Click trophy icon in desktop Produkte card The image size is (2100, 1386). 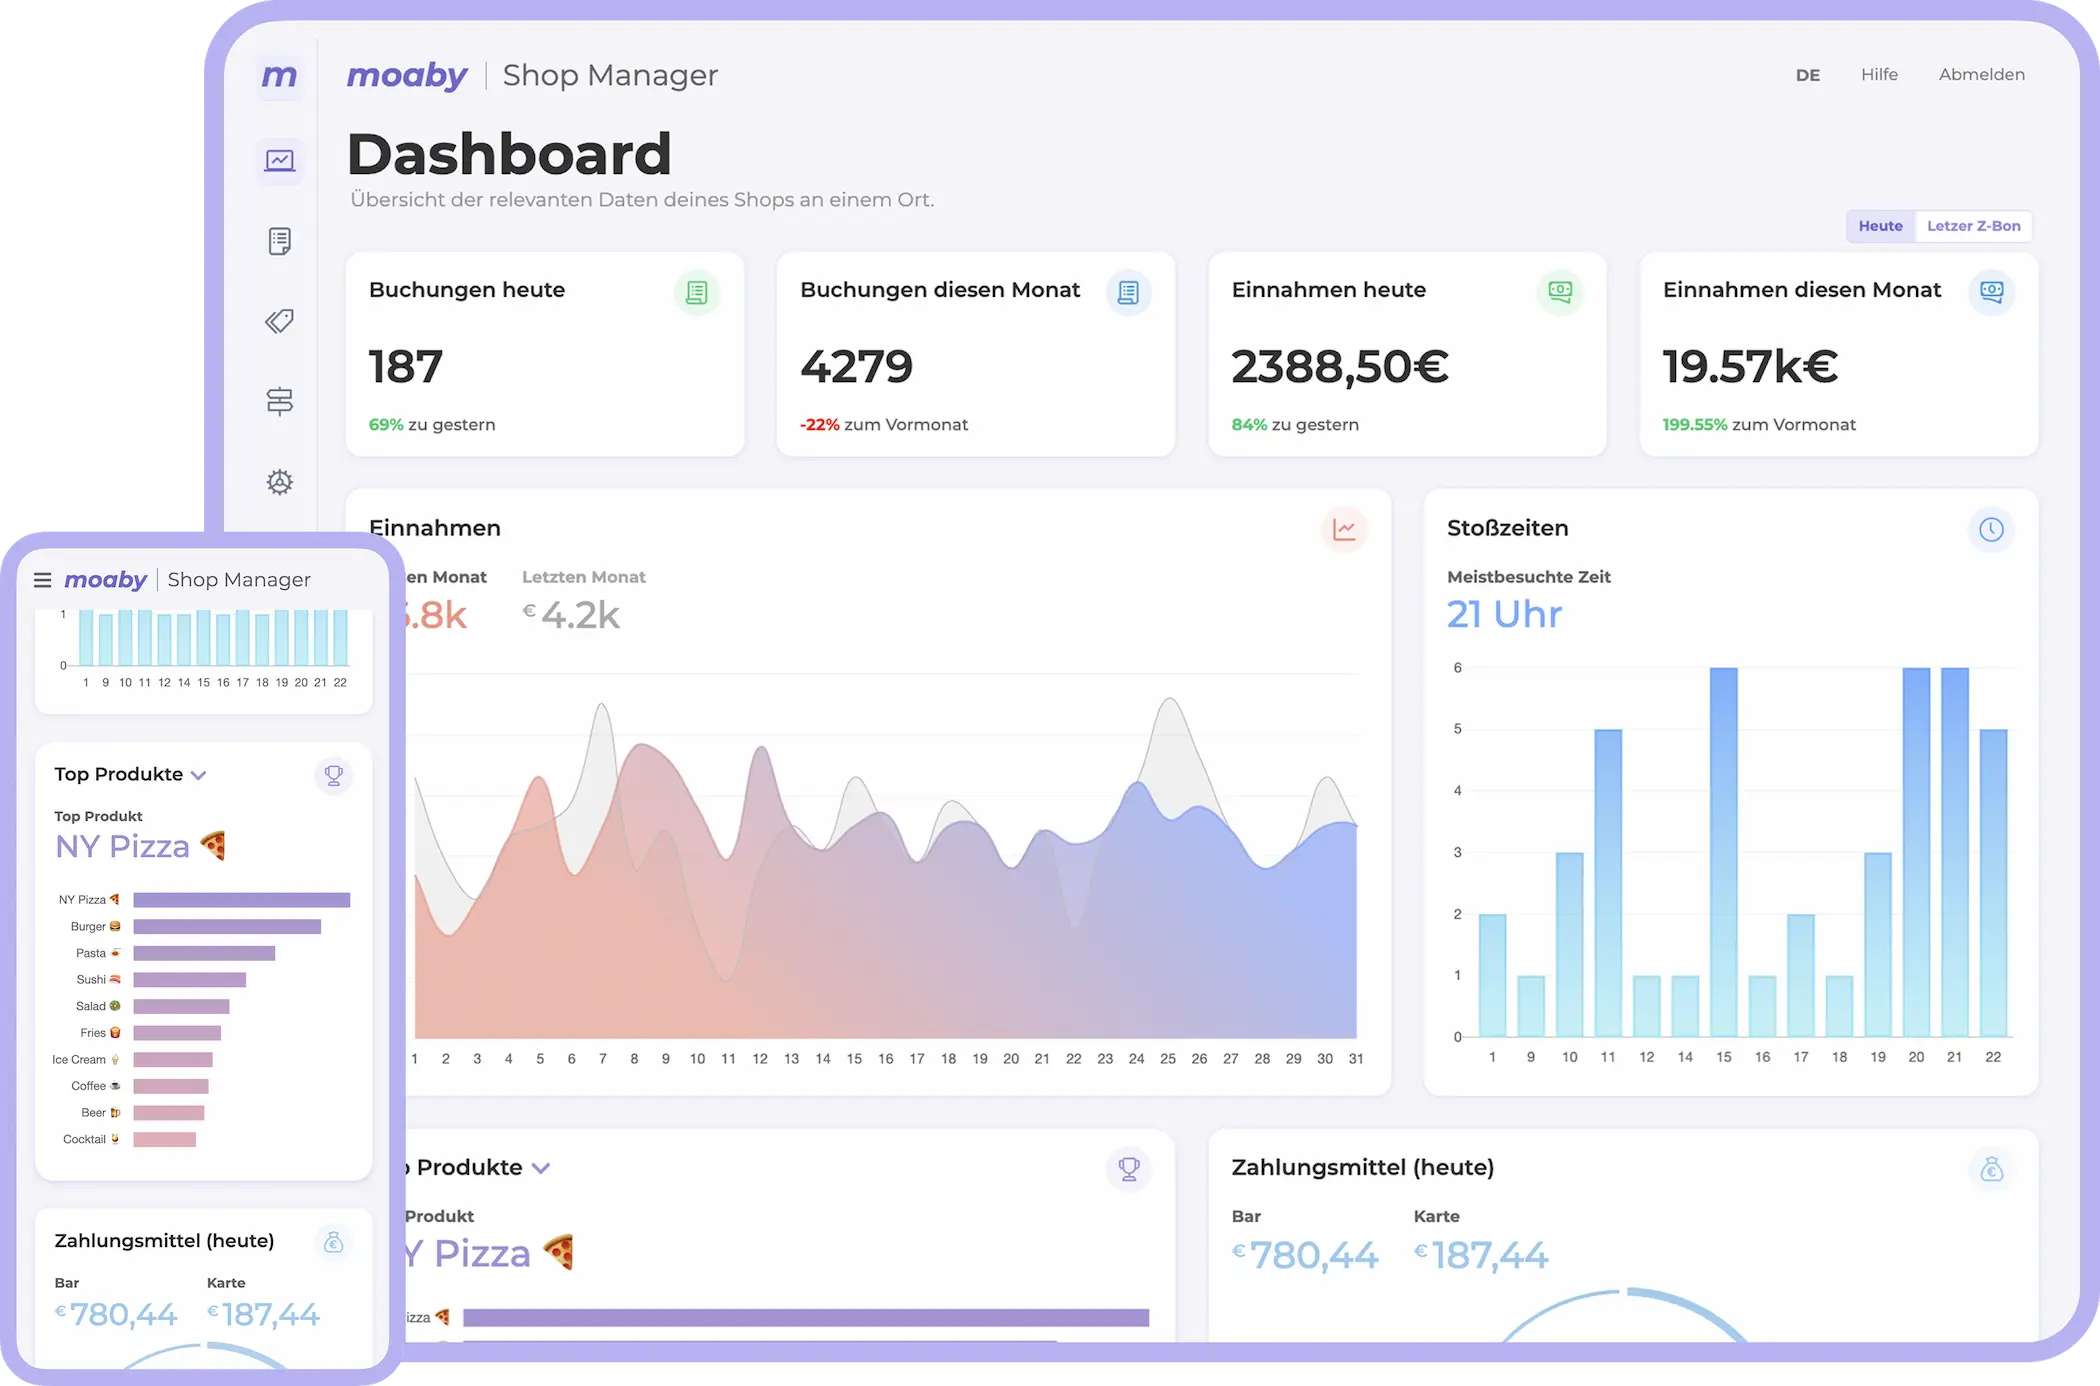coord(1128,1168)
